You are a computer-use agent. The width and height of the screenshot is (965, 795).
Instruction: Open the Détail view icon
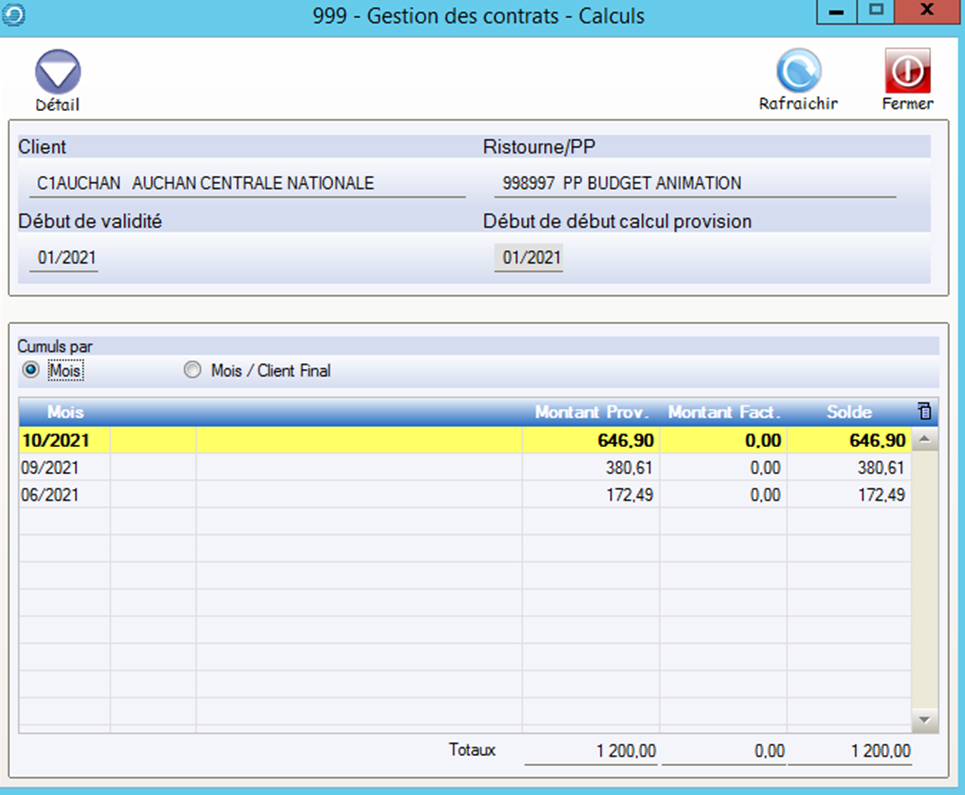point(57,73)
